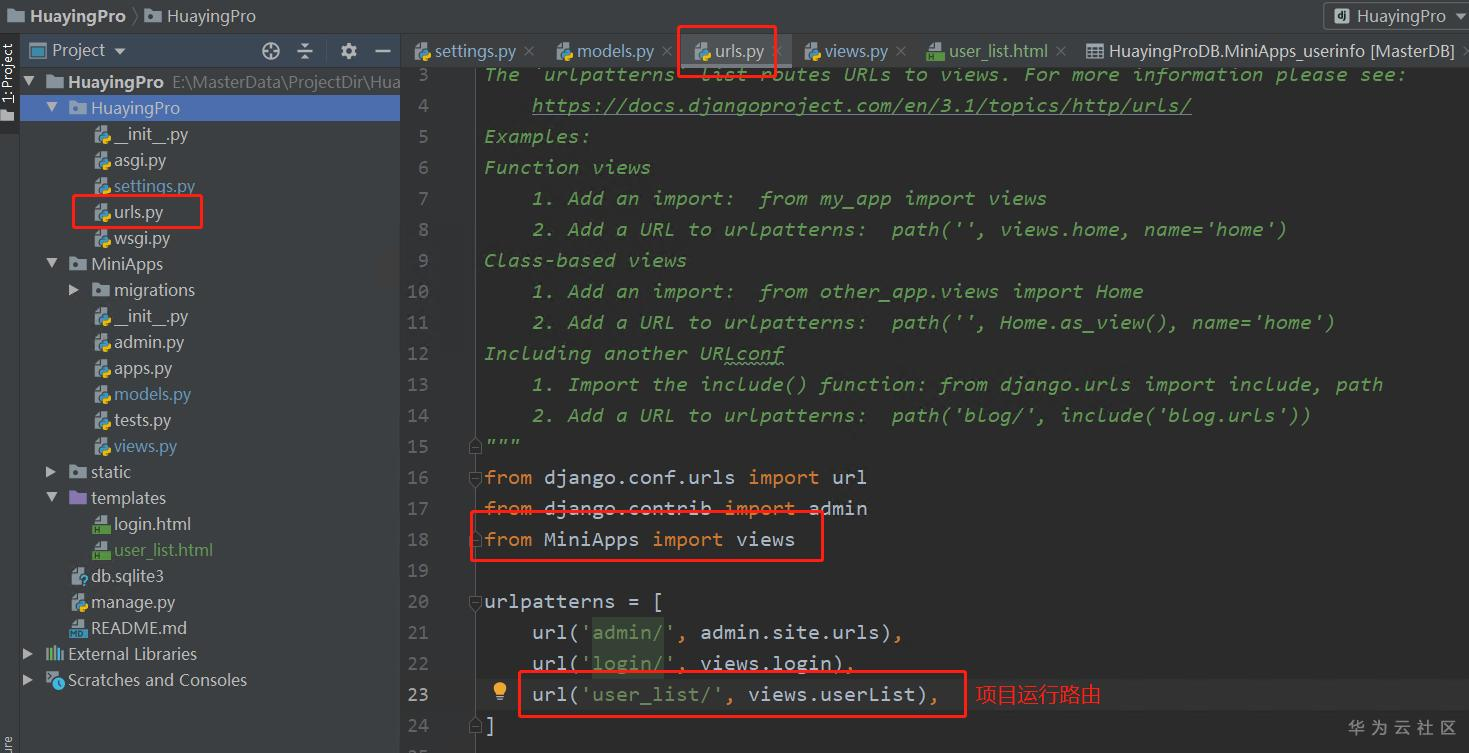
Task: Fold urlpatterns list at line 20
Action: [475, 601]
